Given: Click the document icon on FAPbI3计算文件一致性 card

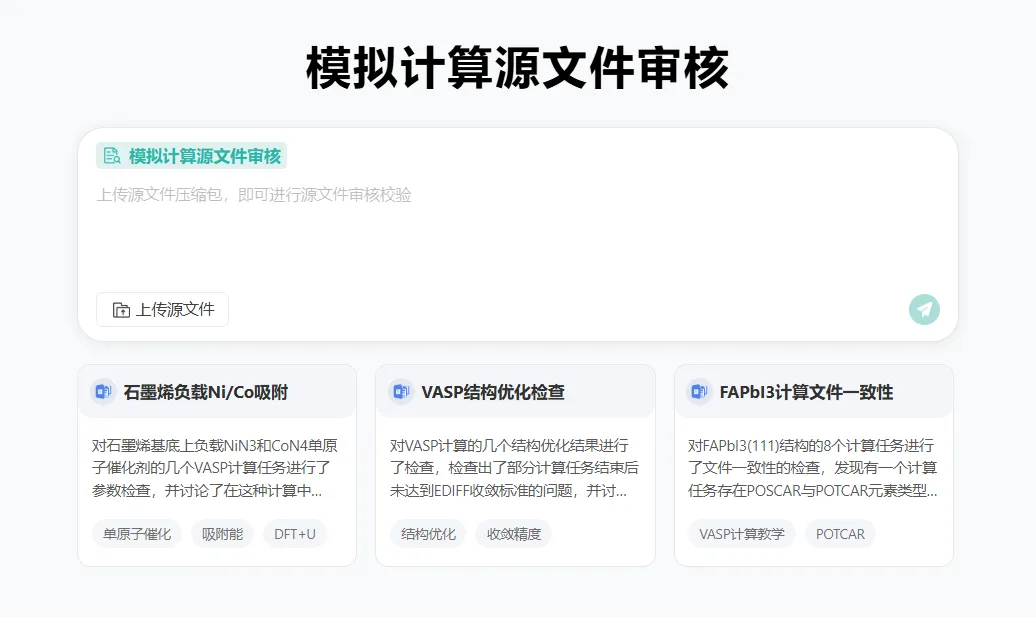Looking at the screenshot, I should (699, 392).
